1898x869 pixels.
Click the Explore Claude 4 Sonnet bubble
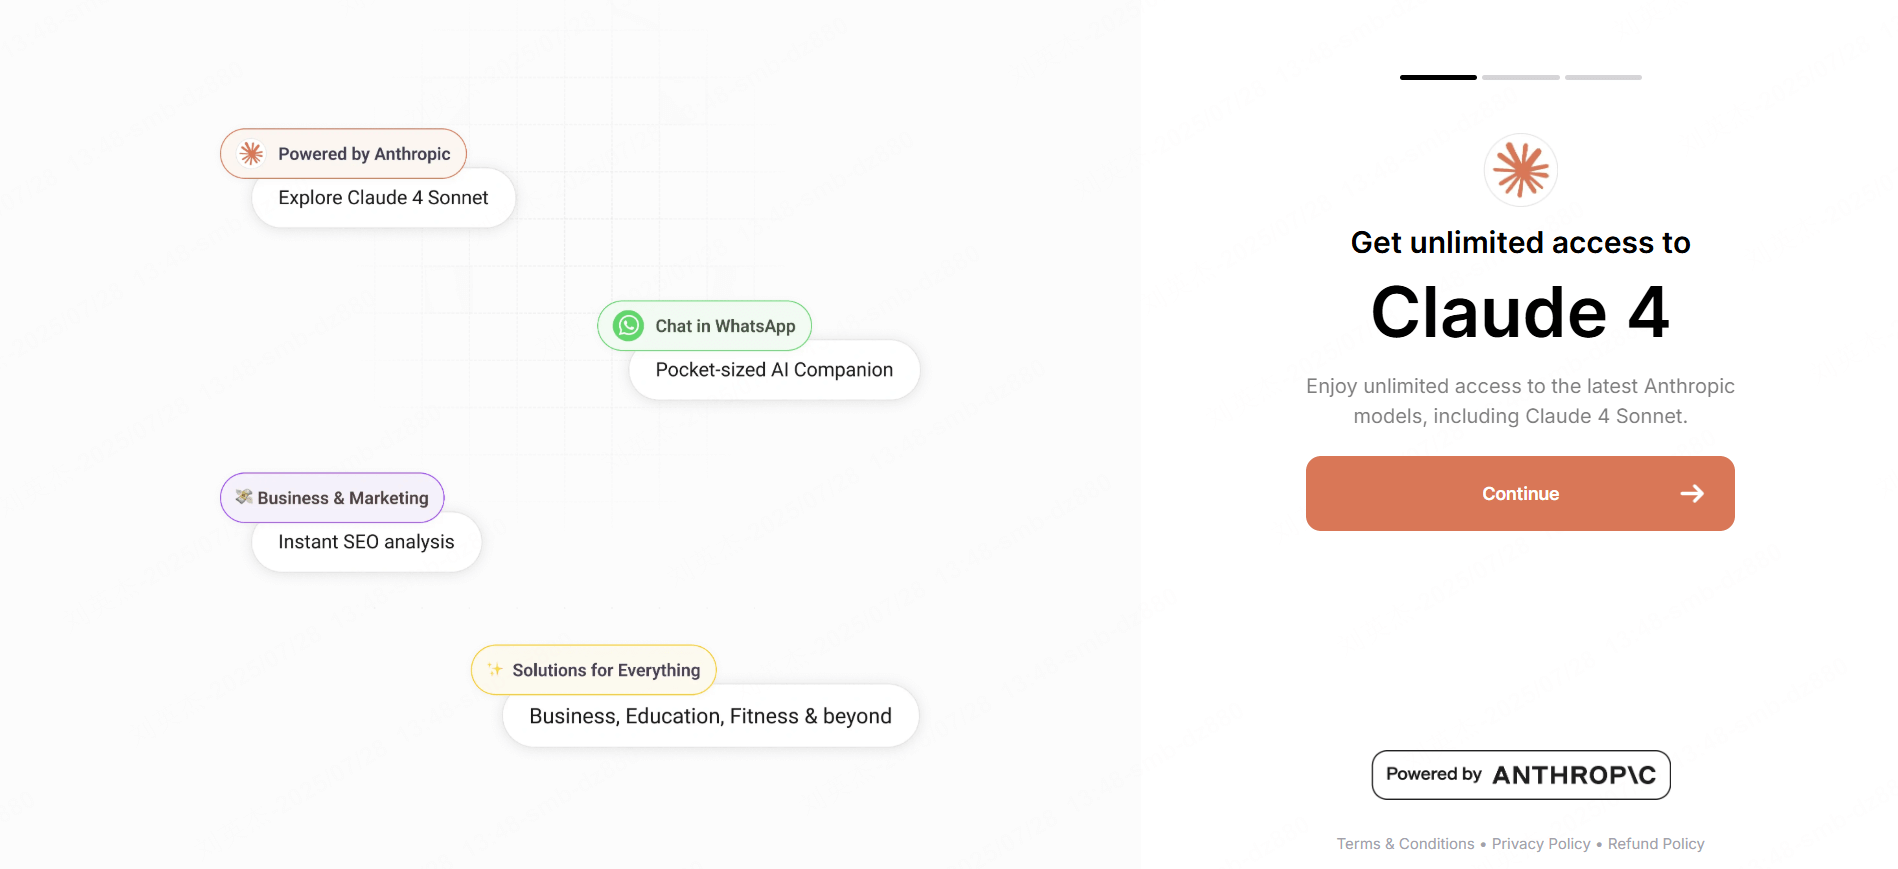(383, 198)
